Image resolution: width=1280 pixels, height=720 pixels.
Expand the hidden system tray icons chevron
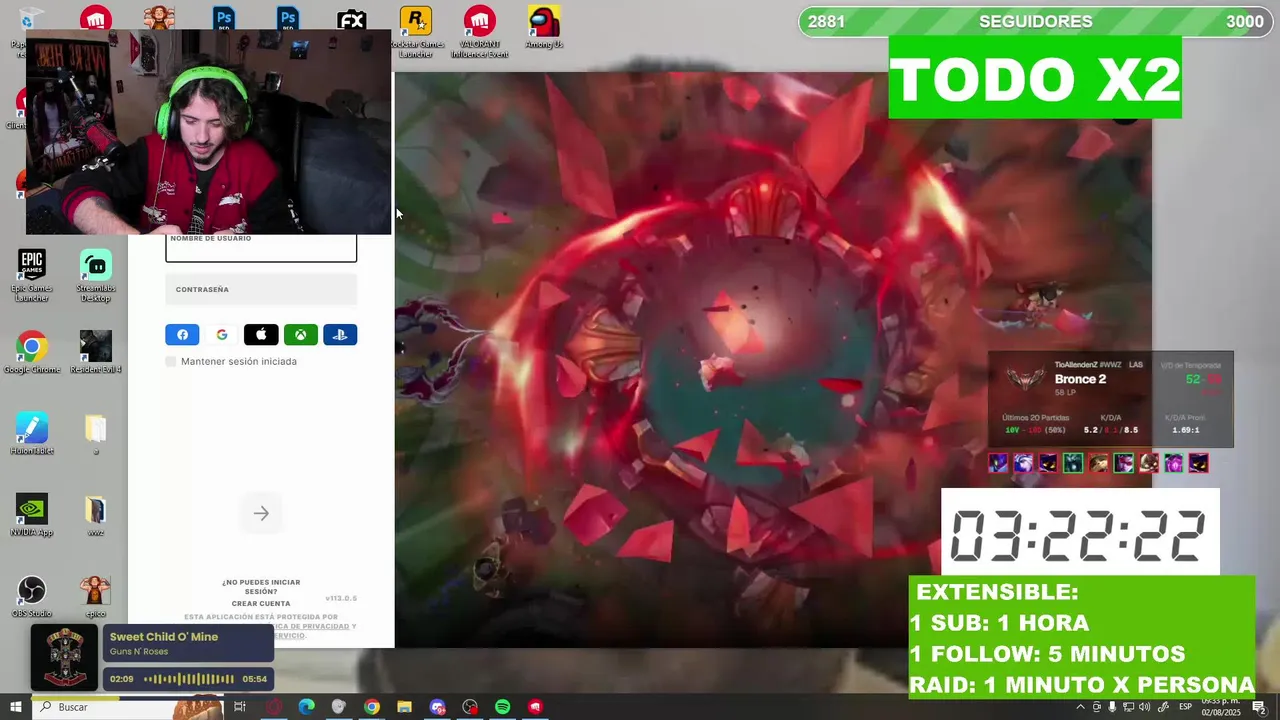(x=1080, y=707)
